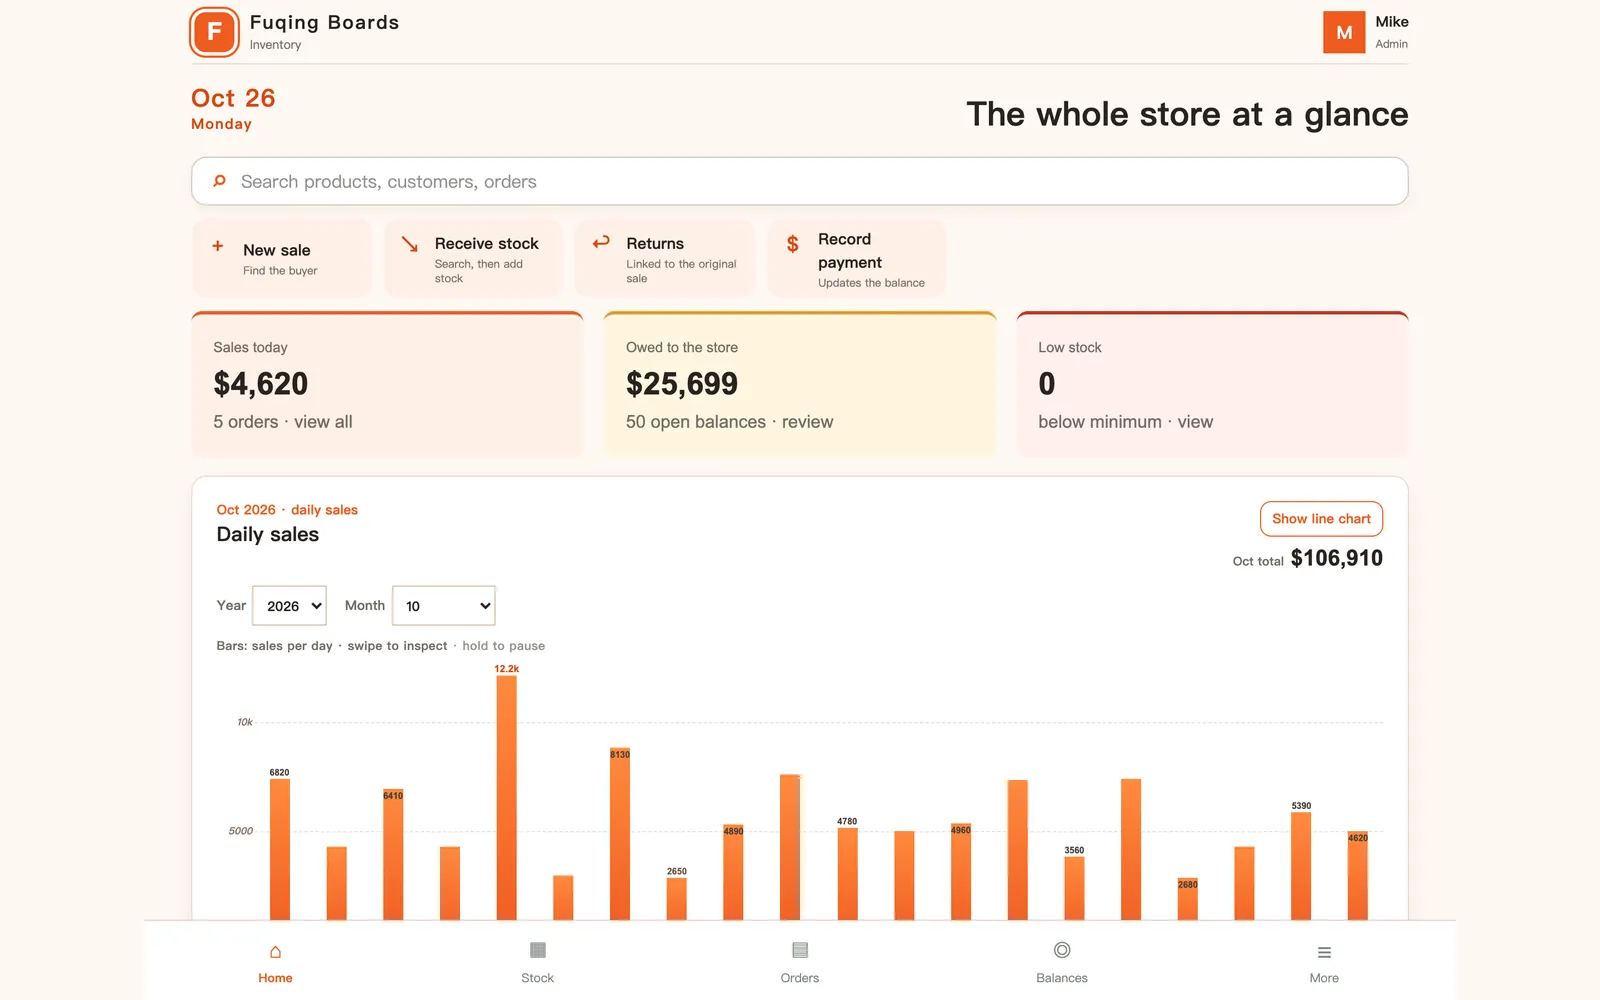The image size is (1600, 1000).
Task: Switch to the Stock tab label
Action: click(537, 978)
